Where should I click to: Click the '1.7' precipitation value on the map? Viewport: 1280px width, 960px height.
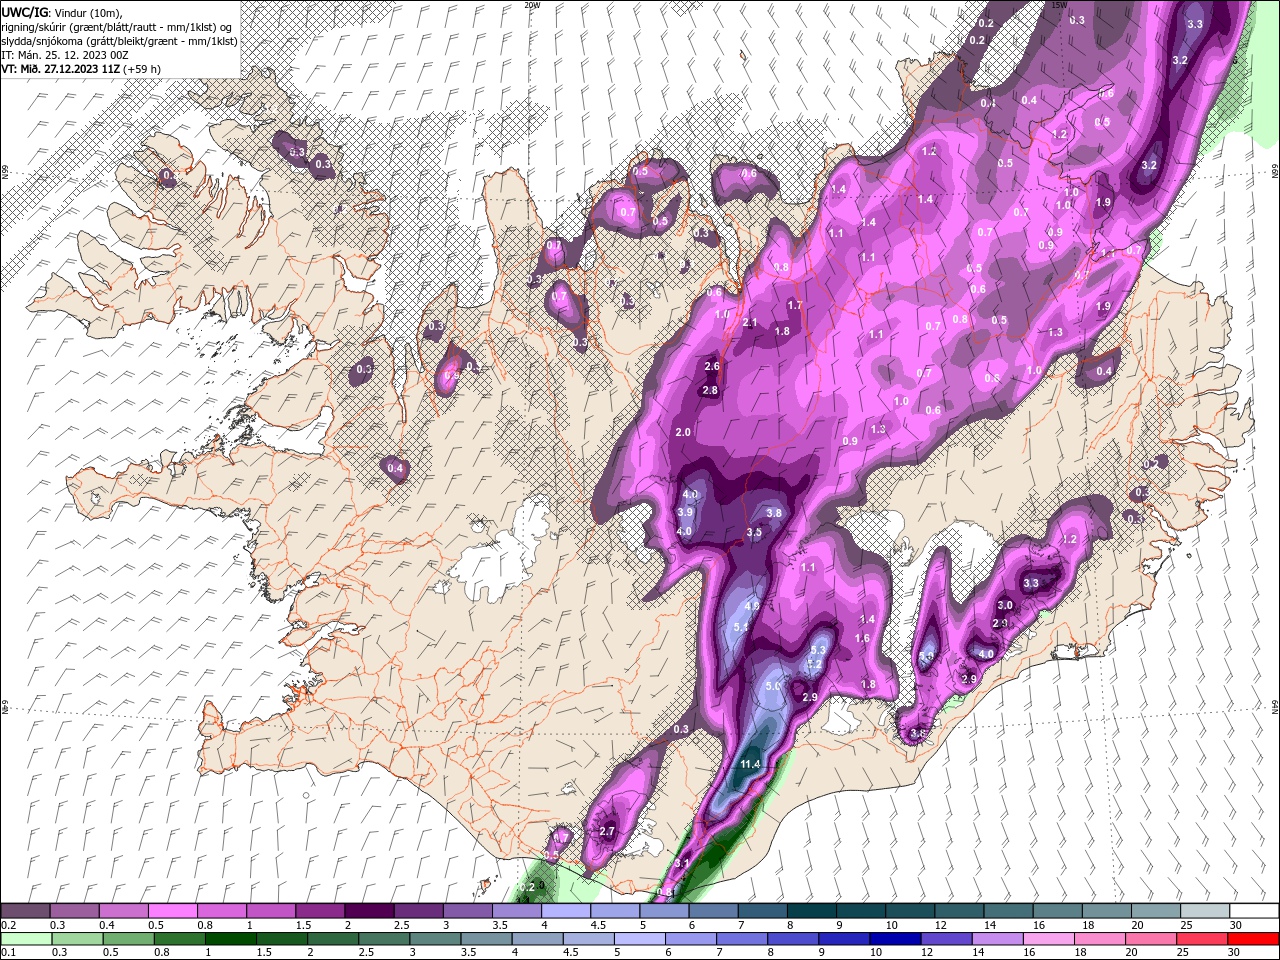795,305
